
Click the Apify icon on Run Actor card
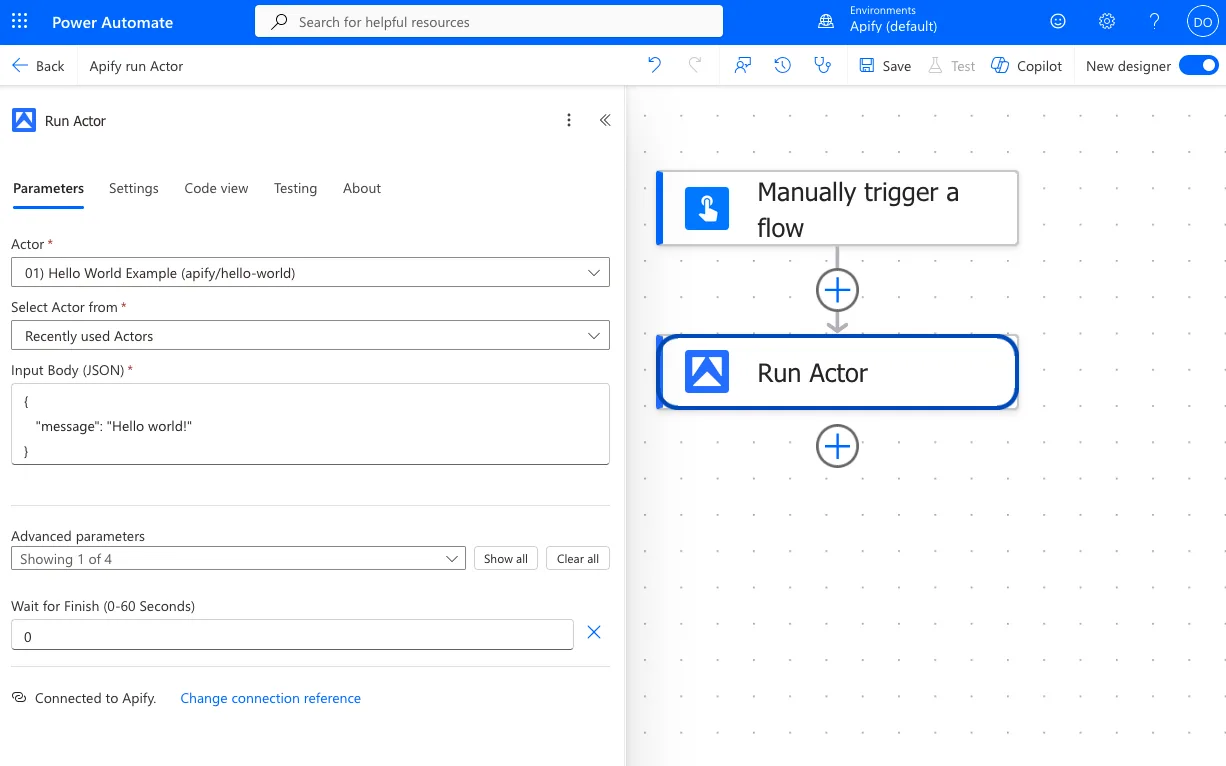[707, 372]
